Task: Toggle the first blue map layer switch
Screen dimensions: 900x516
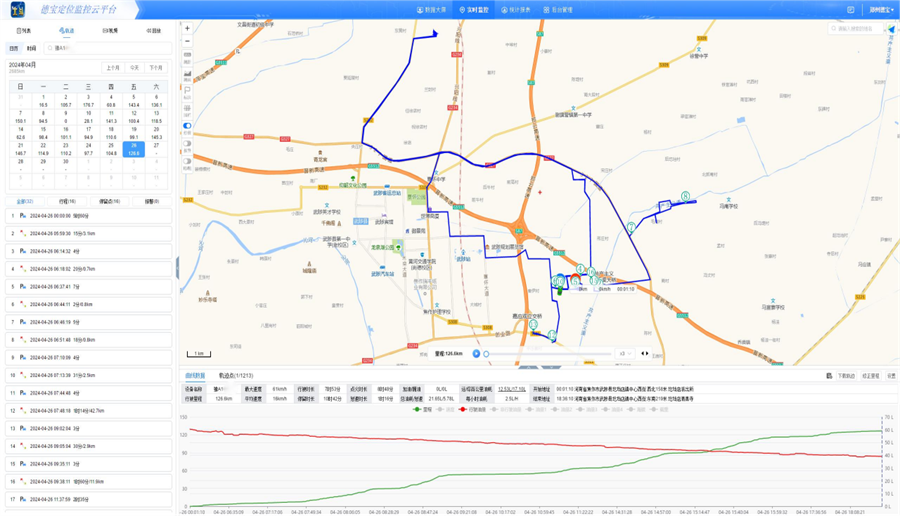Action: click(187, 126)
